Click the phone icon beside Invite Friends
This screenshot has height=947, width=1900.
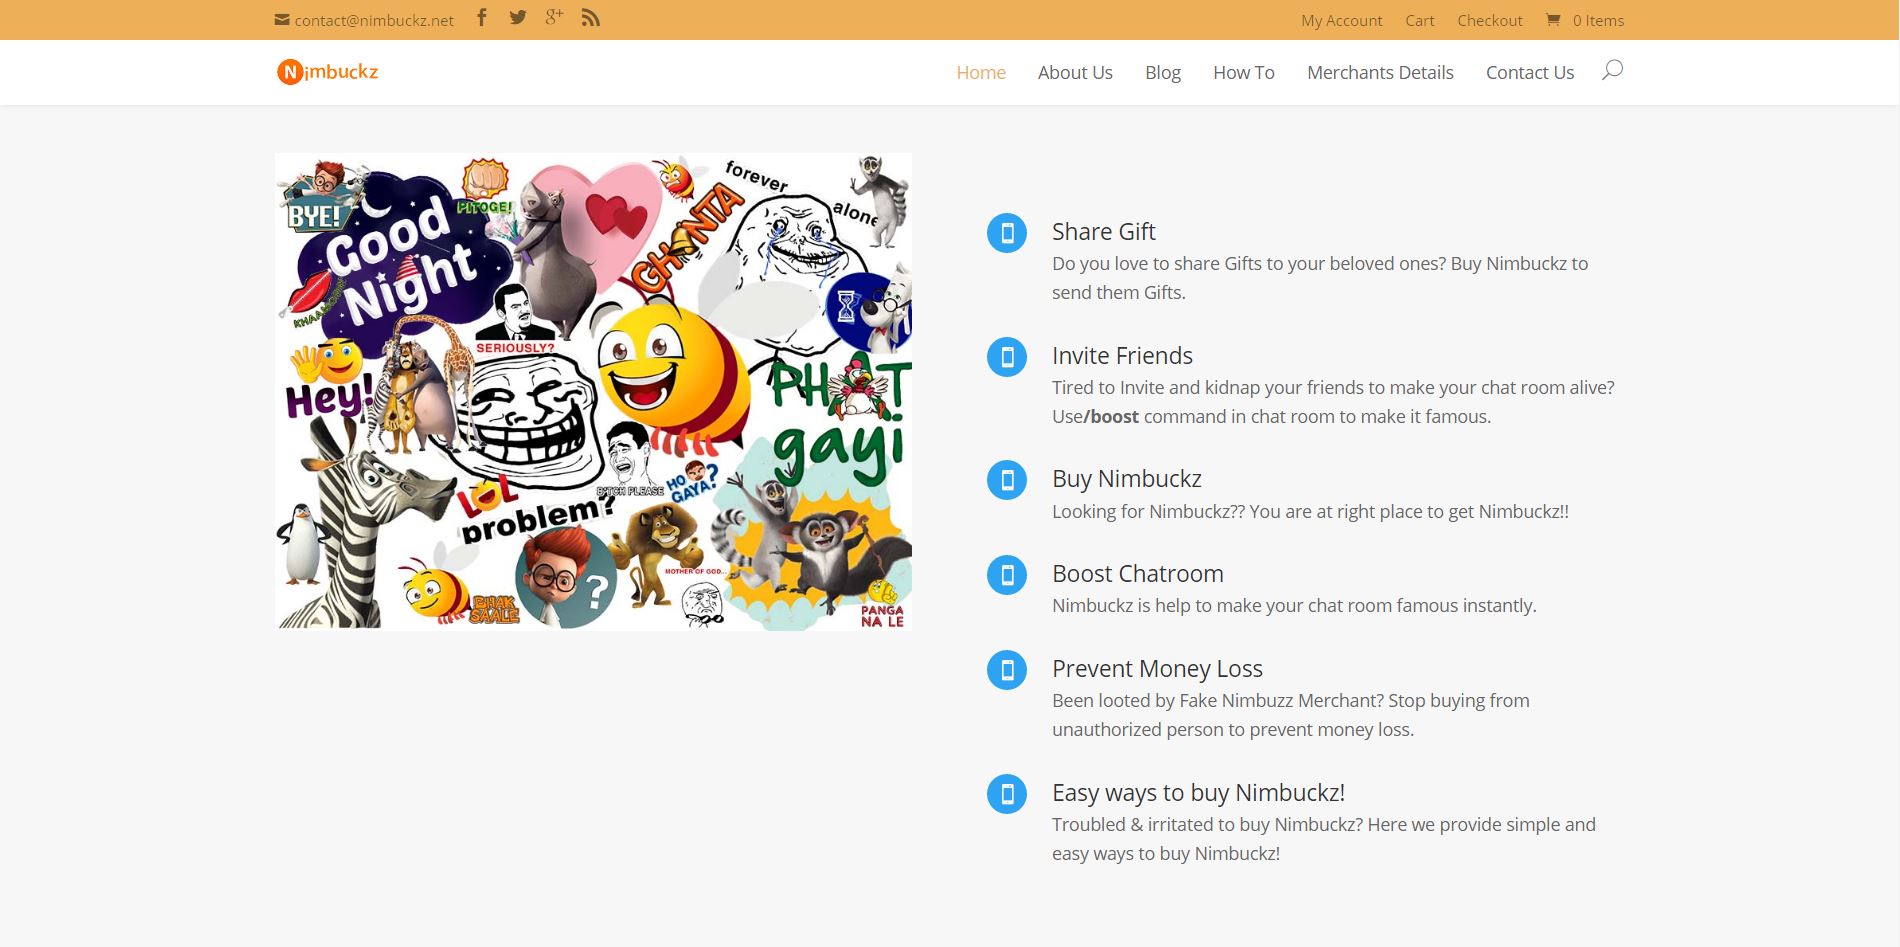[x=1007, y=357]
